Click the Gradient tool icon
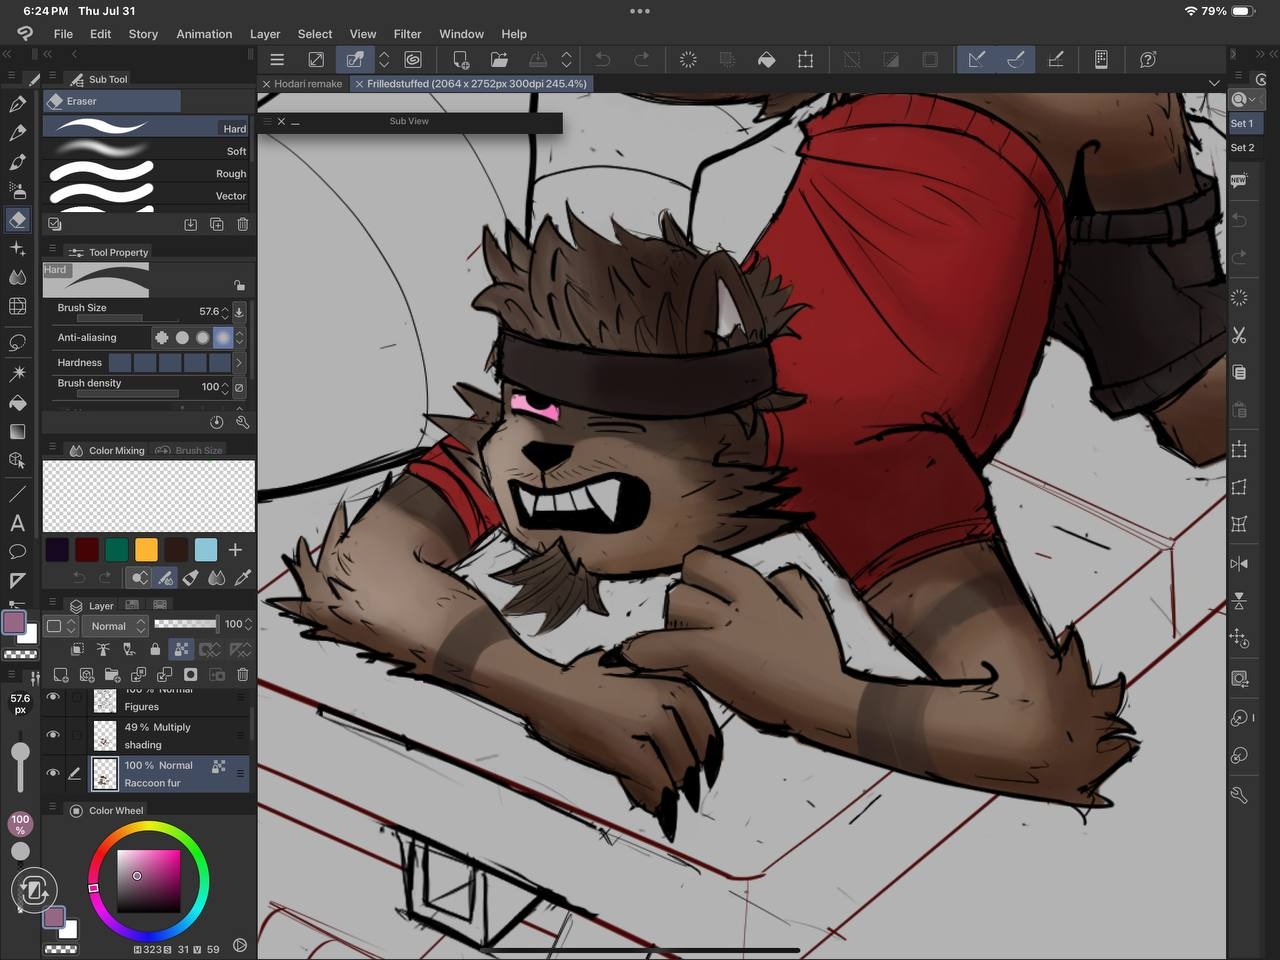Screen dimensions: 1280x960 pos(17,432)
